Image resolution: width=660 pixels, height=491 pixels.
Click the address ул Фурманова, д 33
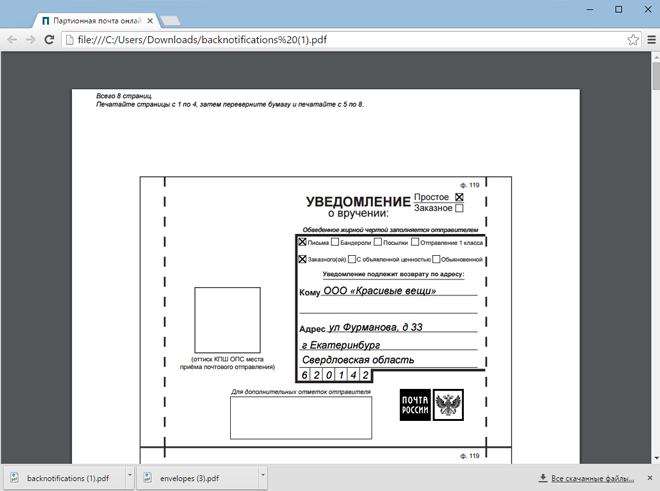(x=375, y=327)
